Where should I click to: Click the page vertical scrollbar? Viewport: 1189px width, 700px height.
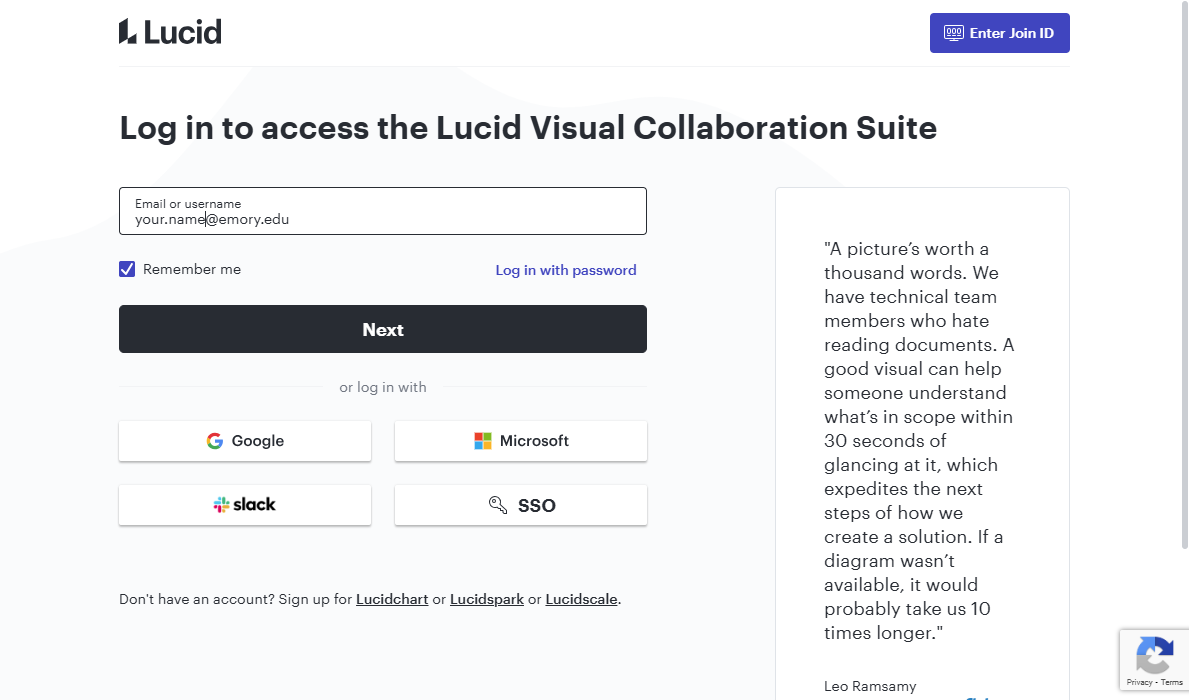click(1185, 275)
